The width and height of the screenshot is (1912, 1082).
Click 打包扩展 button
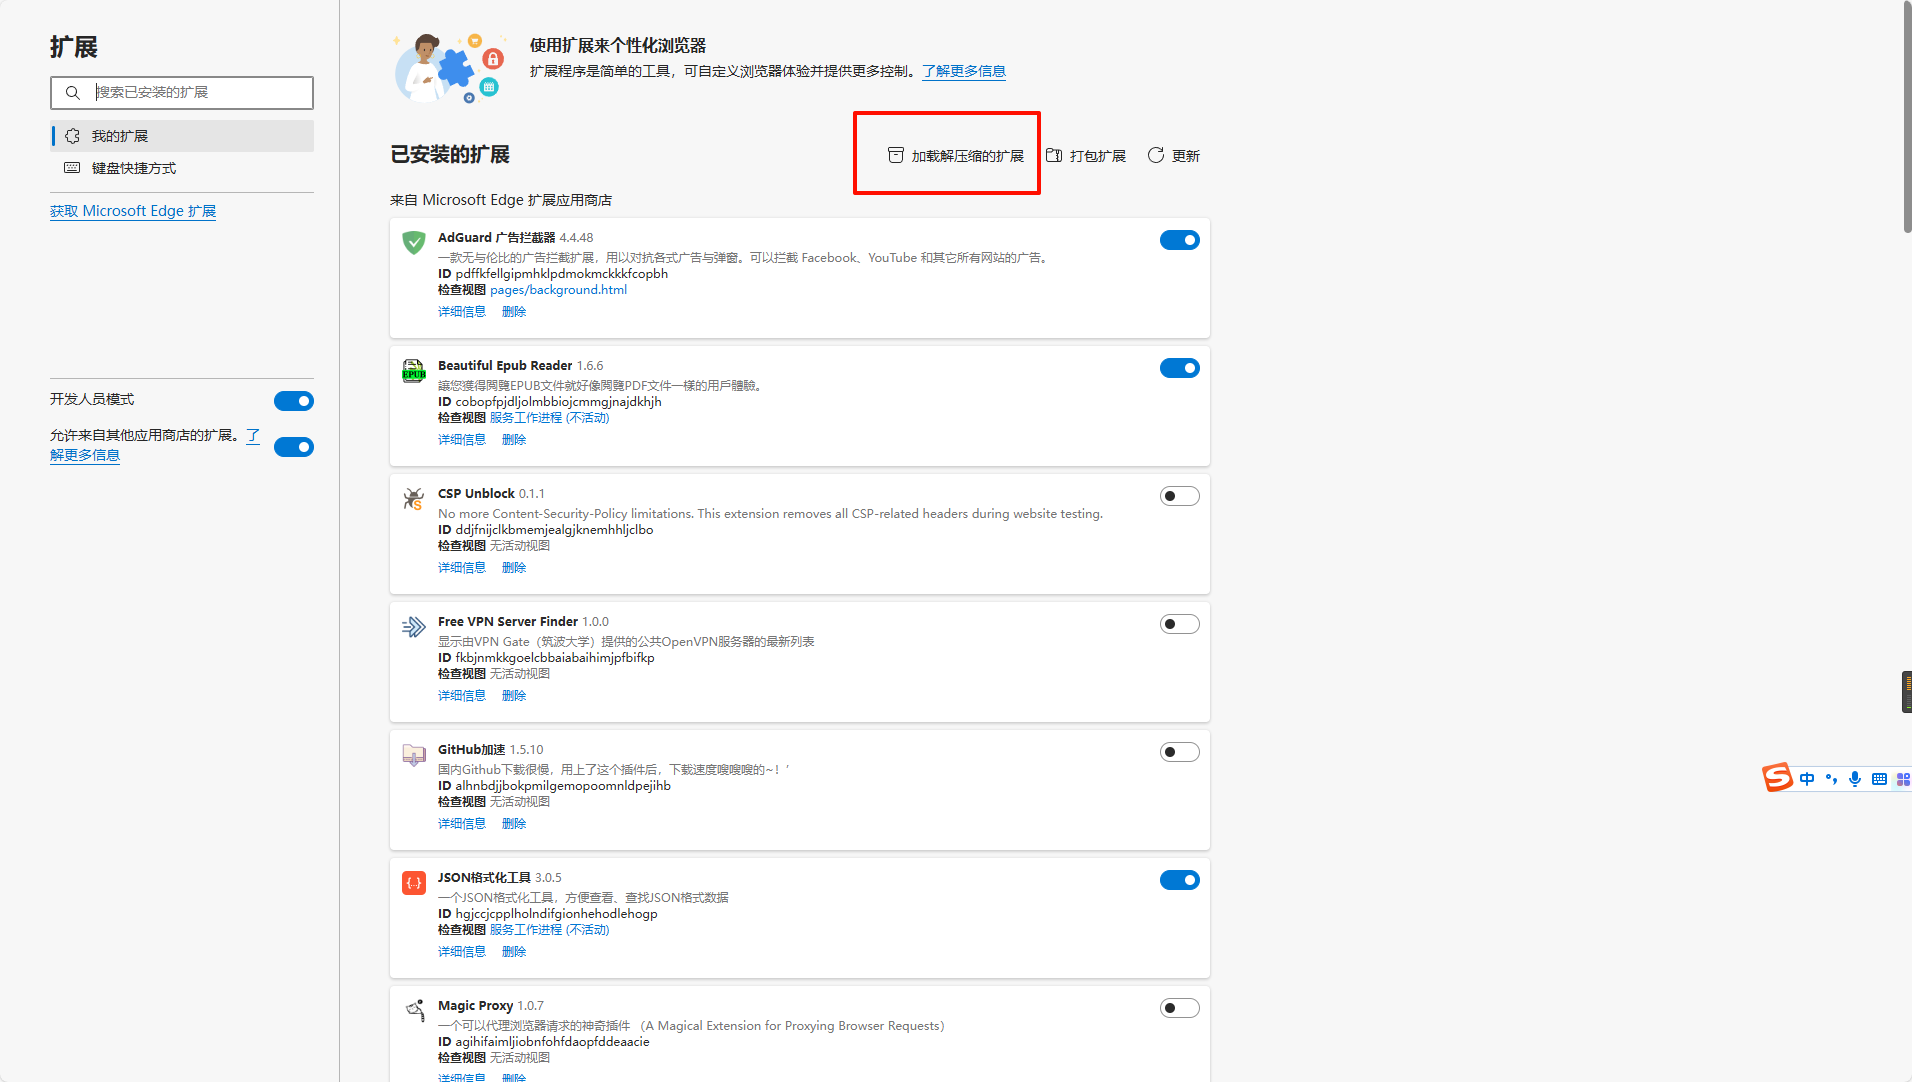point(1086,156)
